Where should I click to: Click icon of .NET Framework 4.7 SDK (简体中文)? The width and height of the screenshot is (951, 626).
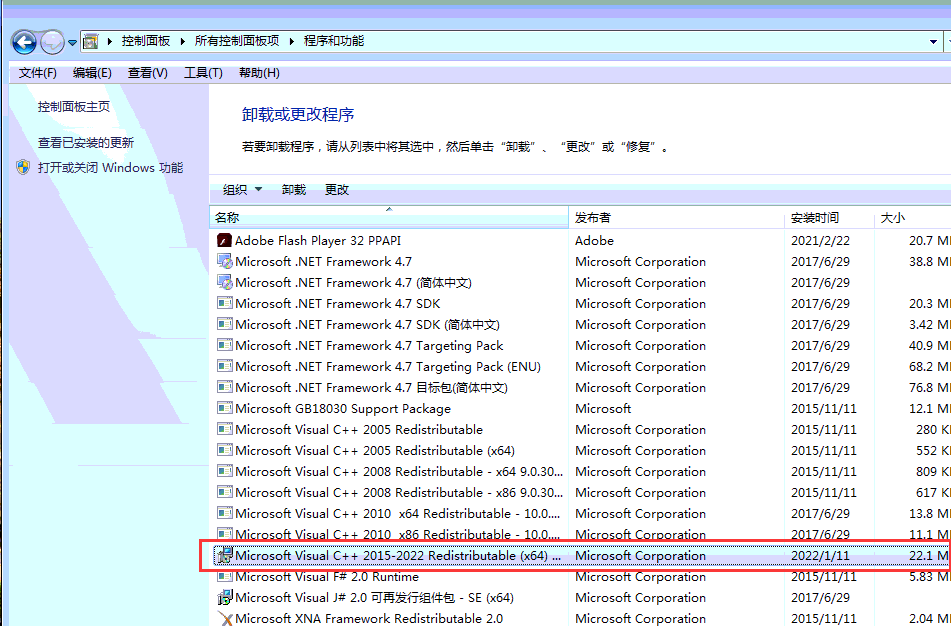pos(224,325)
